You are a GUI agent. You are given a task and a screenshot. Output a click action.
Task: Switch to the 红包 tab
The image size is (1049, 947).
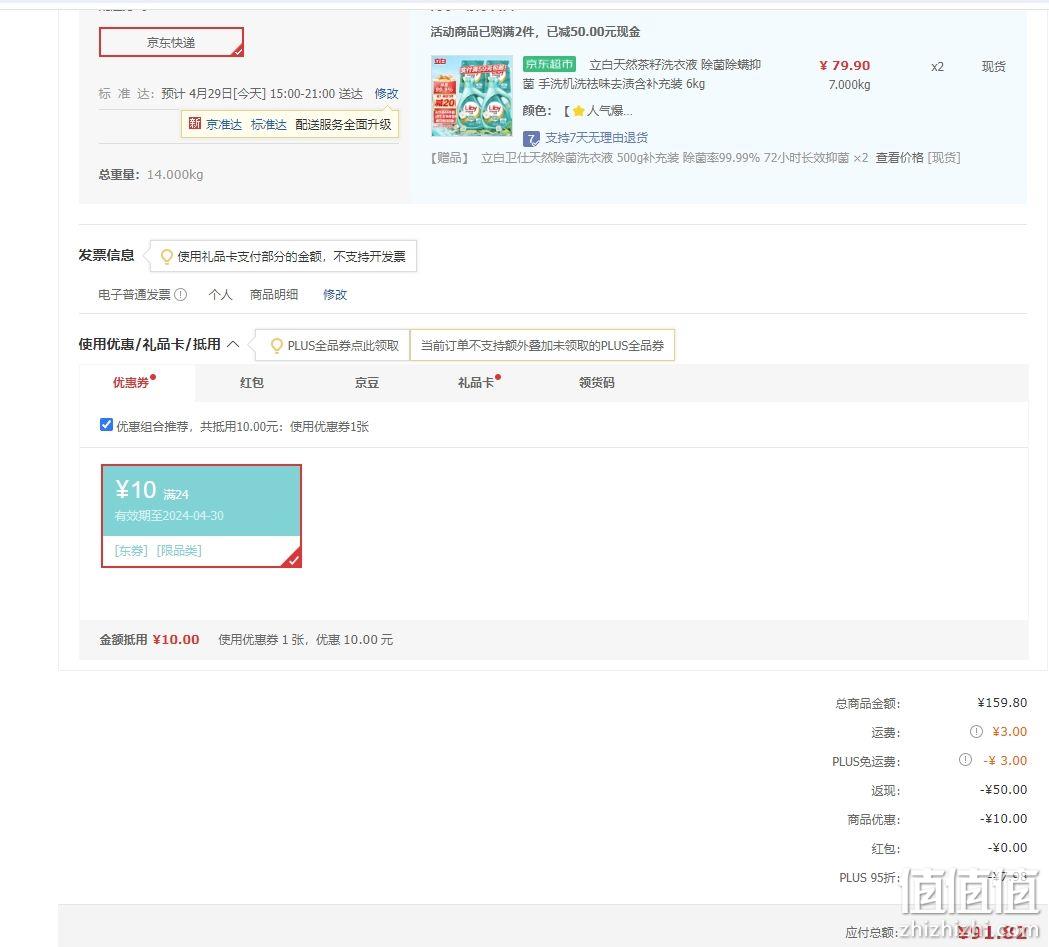[x=252, y=383]
